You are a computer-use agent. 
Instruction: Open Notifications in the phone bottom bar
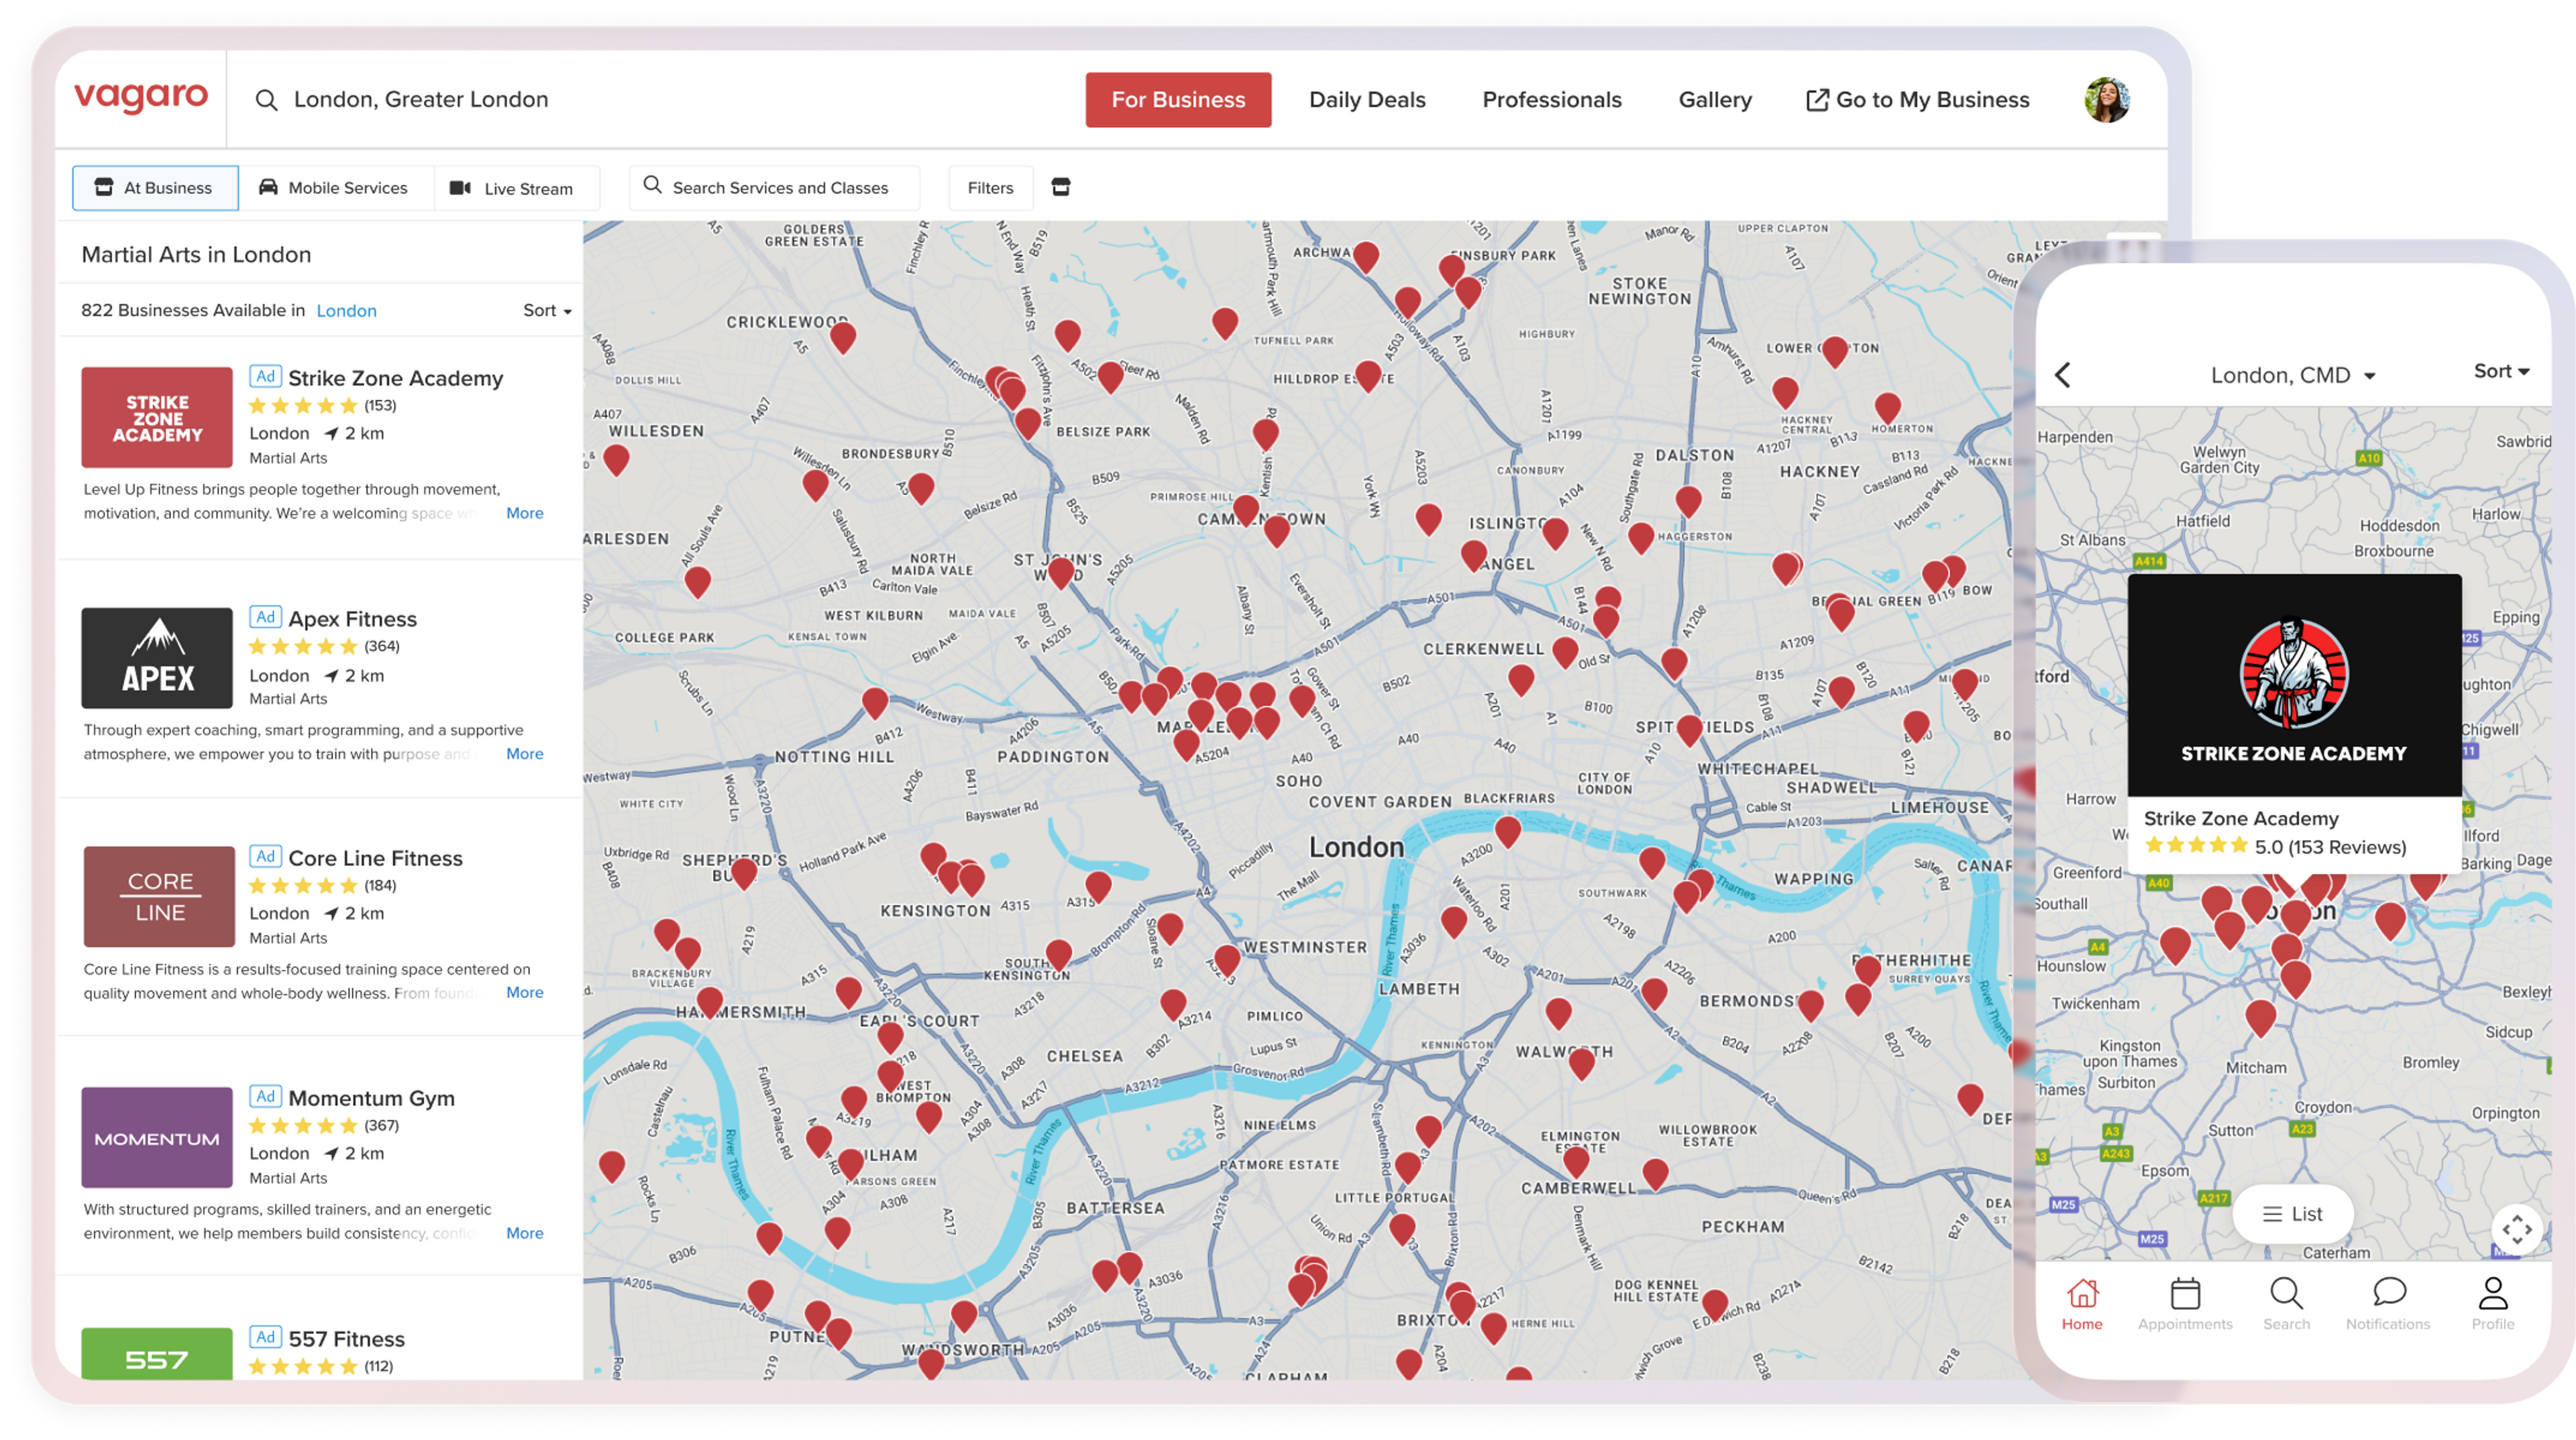[2388, 1304]
